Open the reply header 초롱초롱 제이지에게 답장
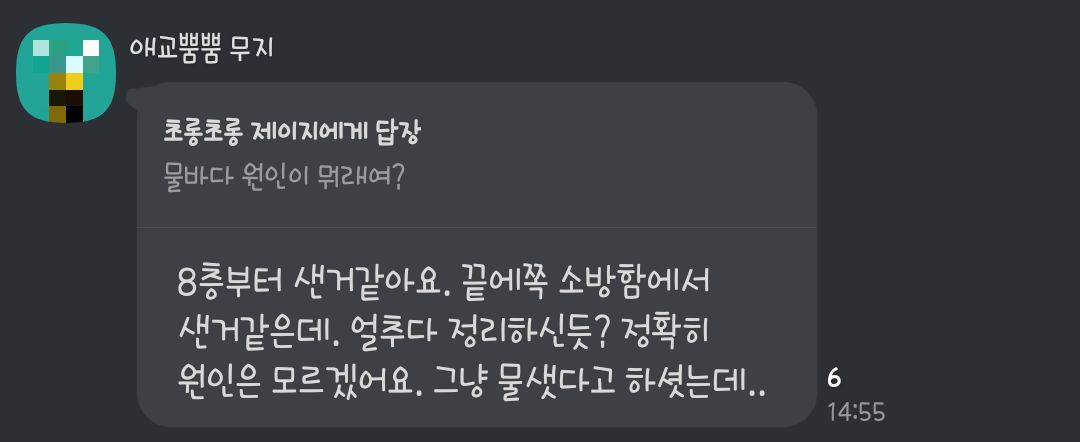 tap(291, 132)
